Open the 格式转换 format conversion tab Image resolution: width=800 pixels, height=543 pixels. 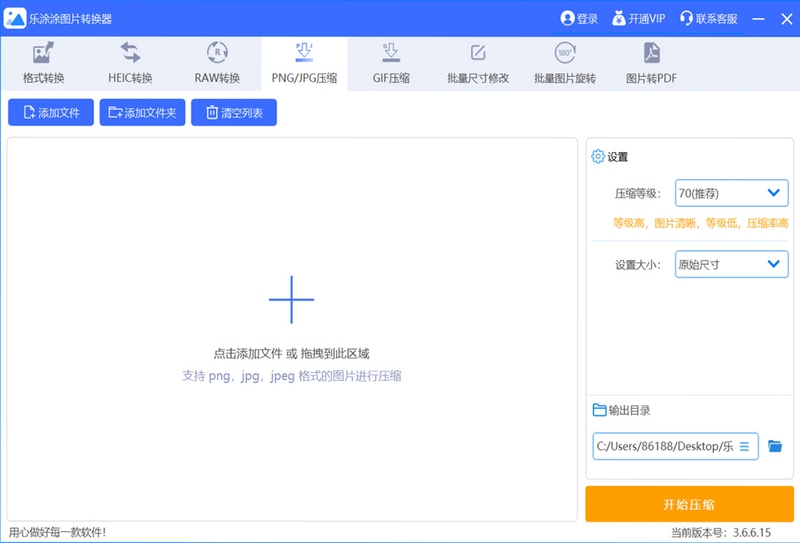point(43,63)
